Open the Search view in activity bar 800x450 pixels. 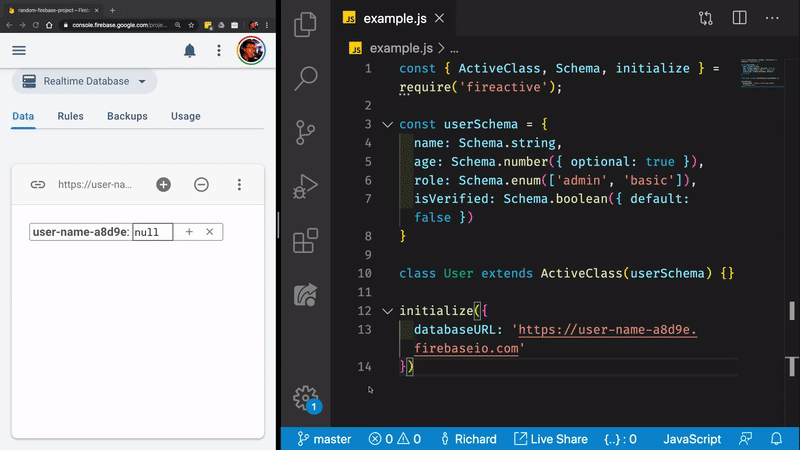point(305,77)
